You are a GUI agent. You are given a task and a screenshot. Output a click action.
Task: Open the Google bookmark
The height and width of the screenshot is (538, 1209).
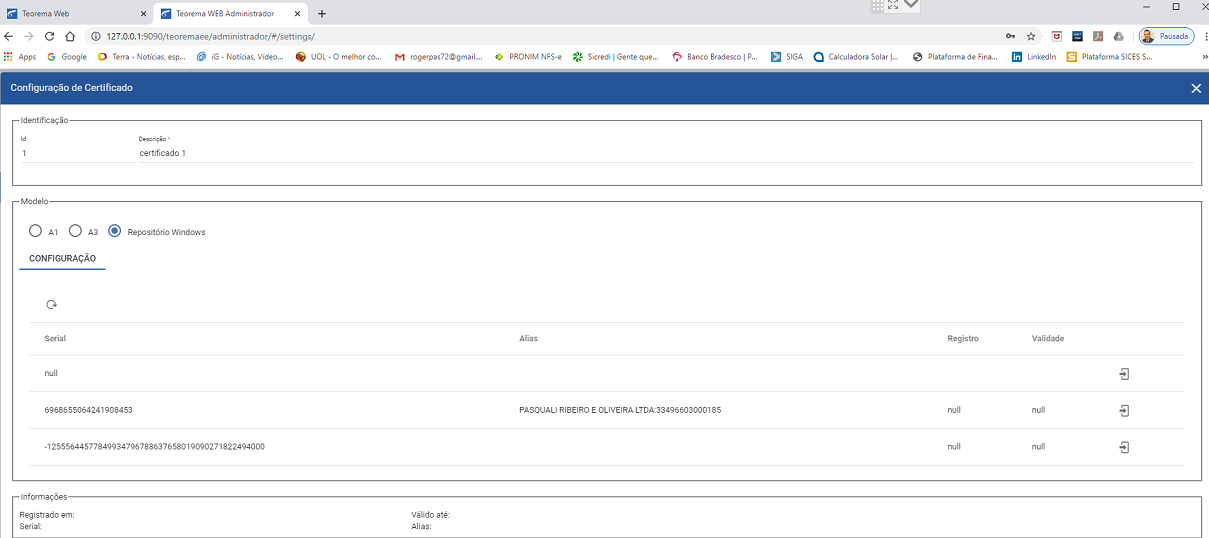click(67, 57)
